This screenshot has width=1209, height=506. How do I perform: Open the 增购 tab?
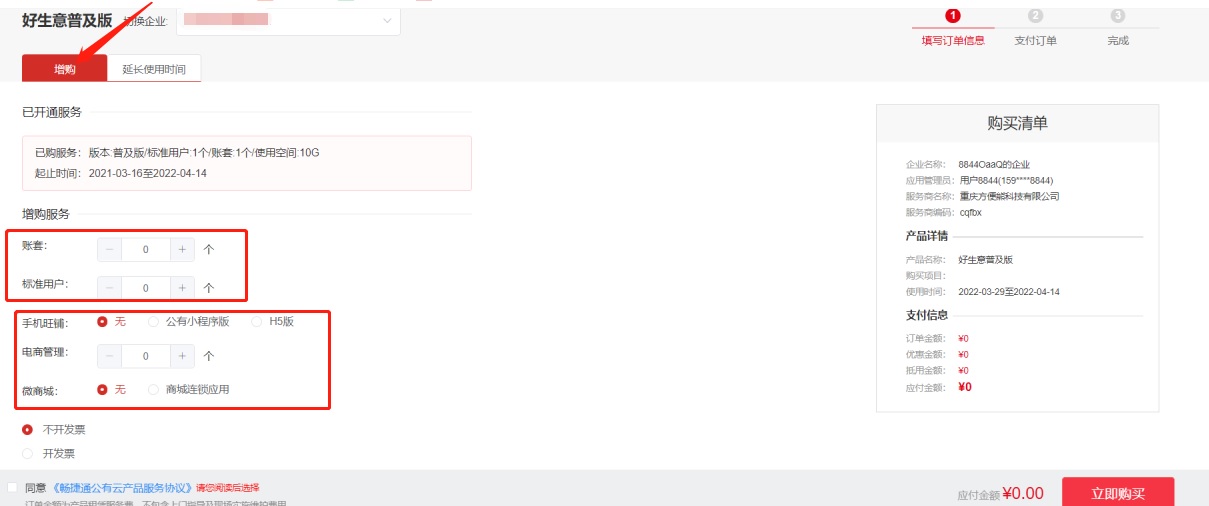tap(65, 69)
